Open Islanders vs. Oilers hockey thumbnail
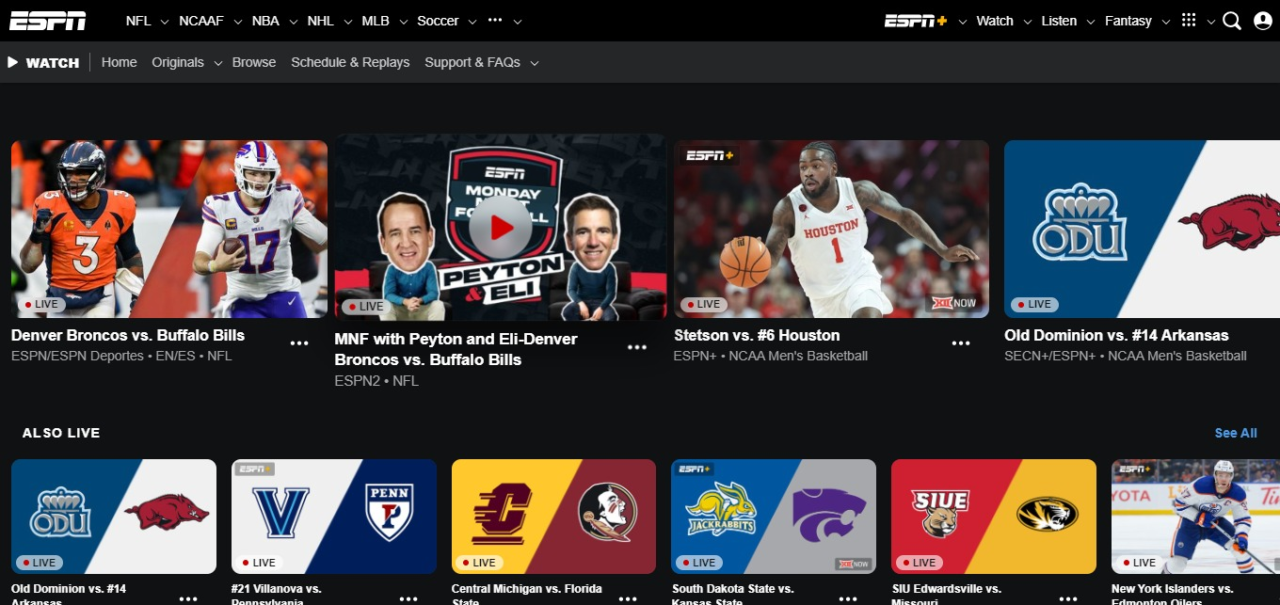Image resolution: width=1280 pixels, height=605 pixels. pyautogui.click(x=1196, y=516)
